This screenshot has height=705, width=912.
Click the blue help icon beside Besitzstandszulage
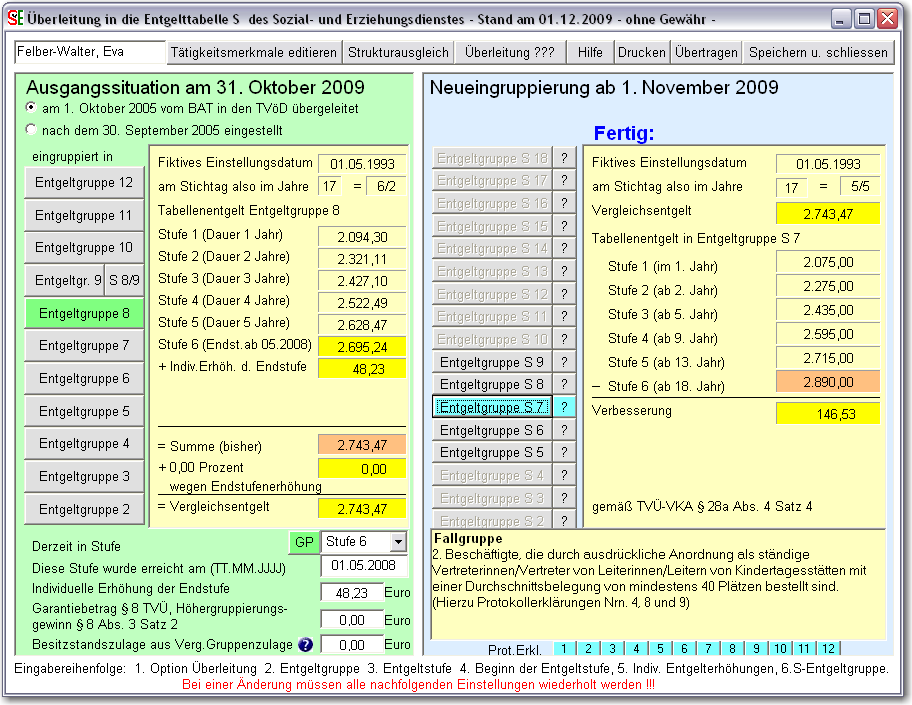(305, 645)
